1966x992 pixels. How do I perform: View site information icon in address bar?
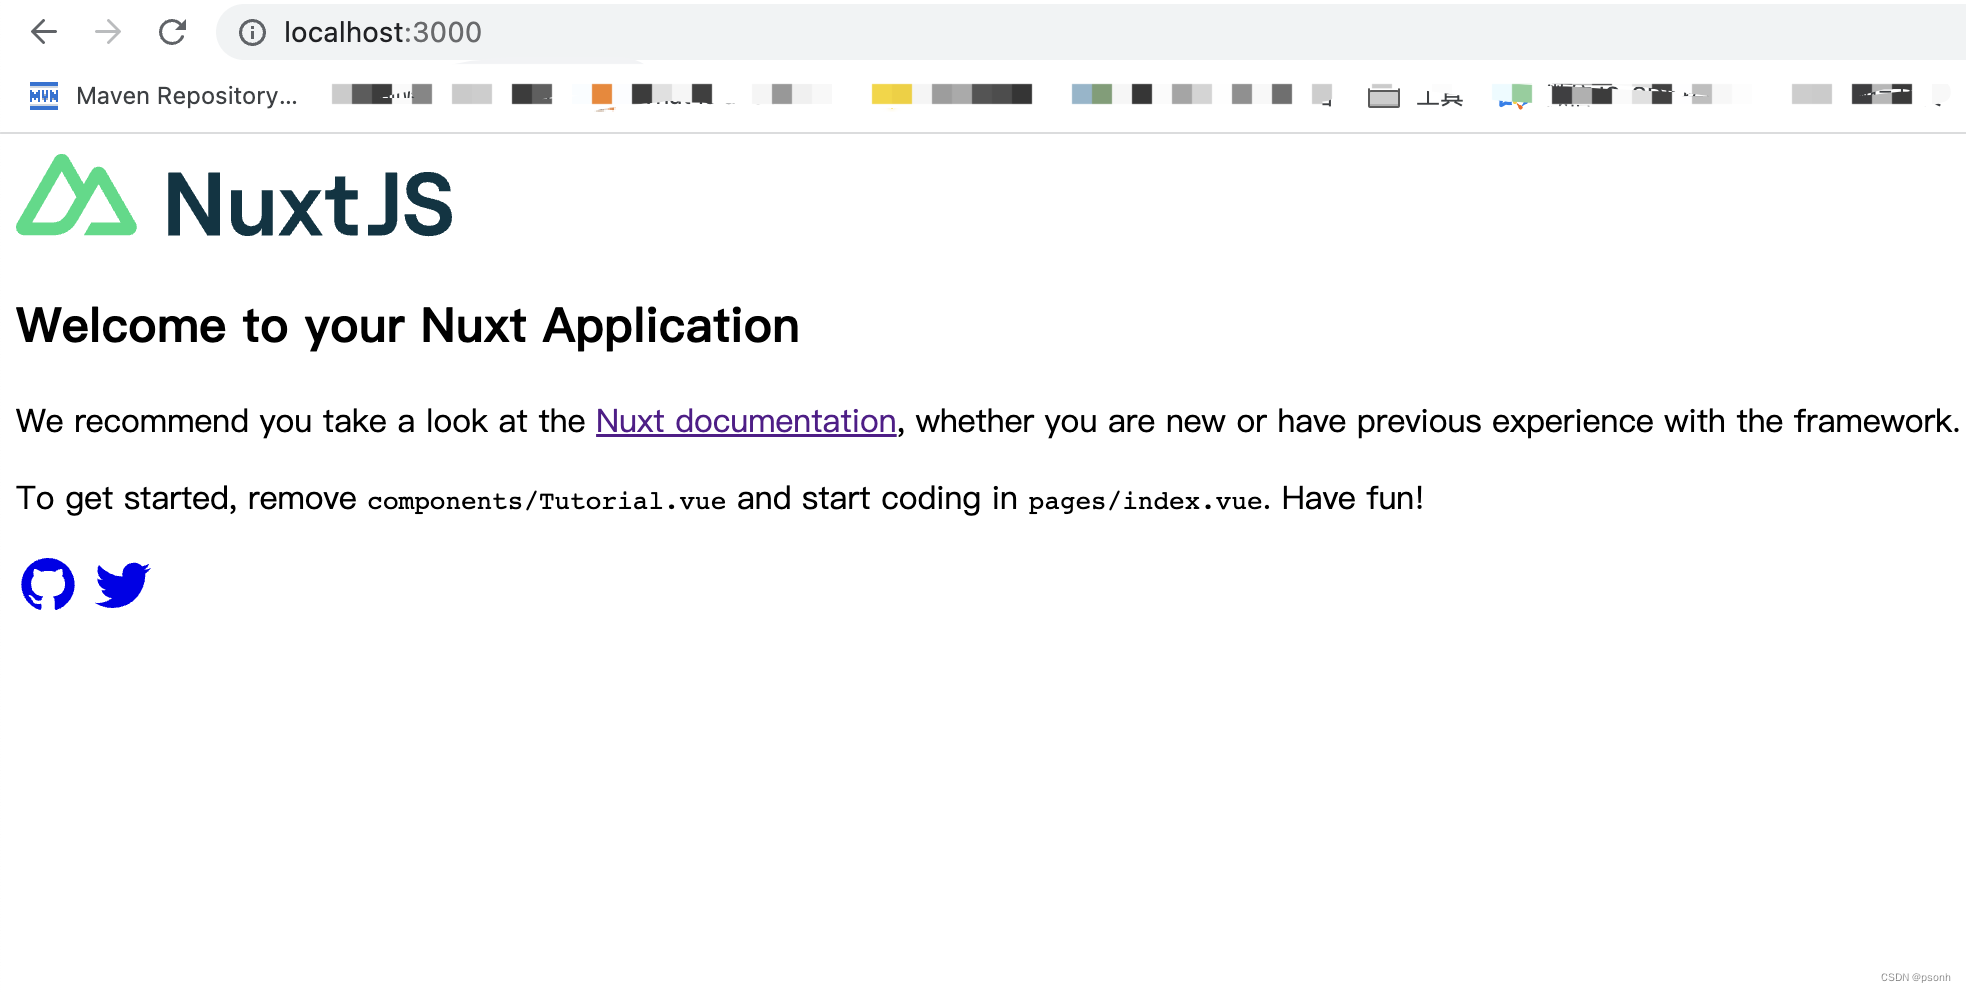coord(252,33)
